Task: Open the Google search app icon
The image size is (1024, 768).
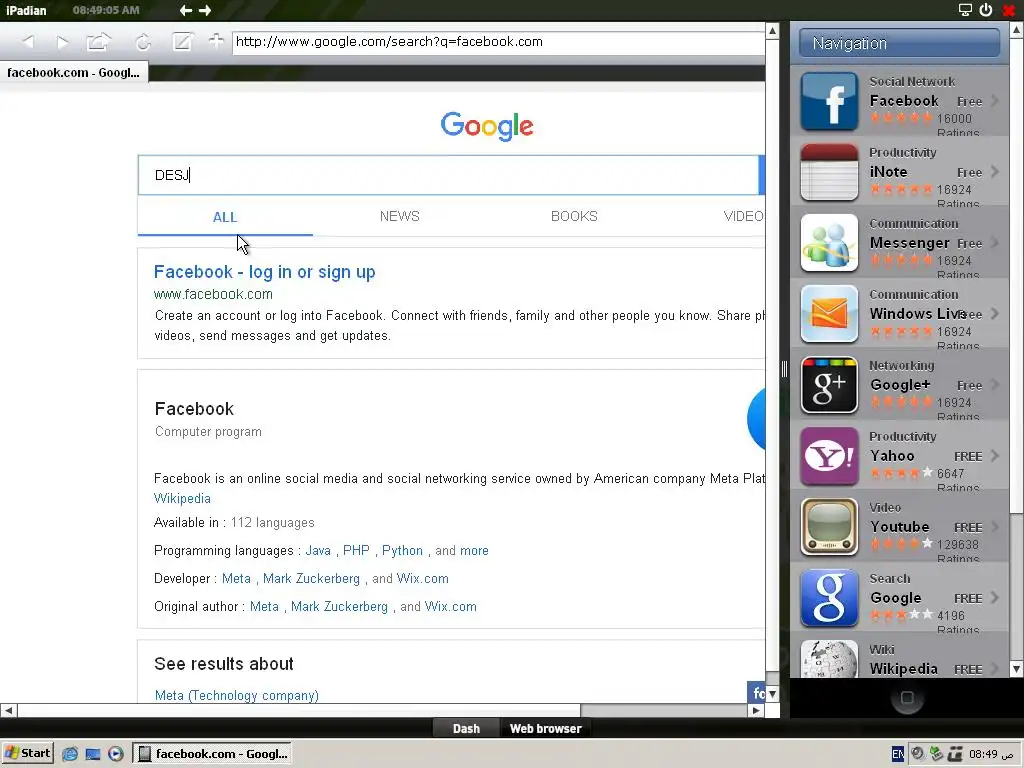Action: (x=829, y=598)
